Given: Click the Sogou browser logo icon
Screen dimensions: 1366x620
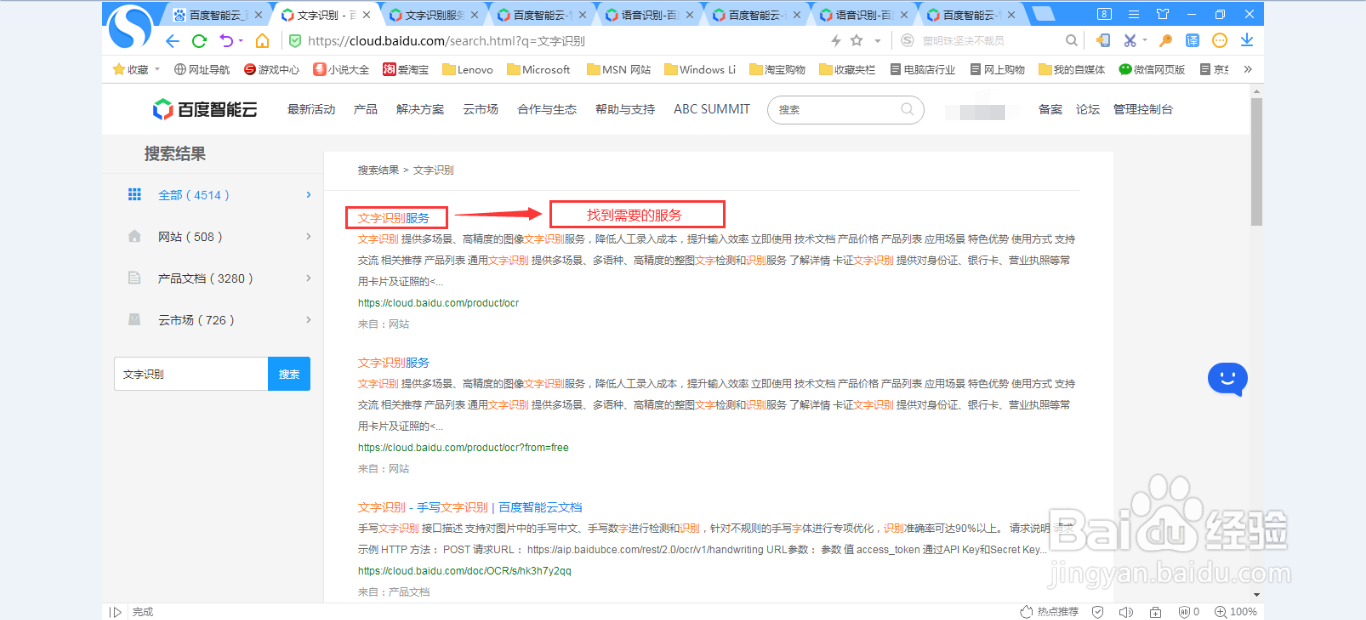Looking at the screenshot, I should pos(130,27).
